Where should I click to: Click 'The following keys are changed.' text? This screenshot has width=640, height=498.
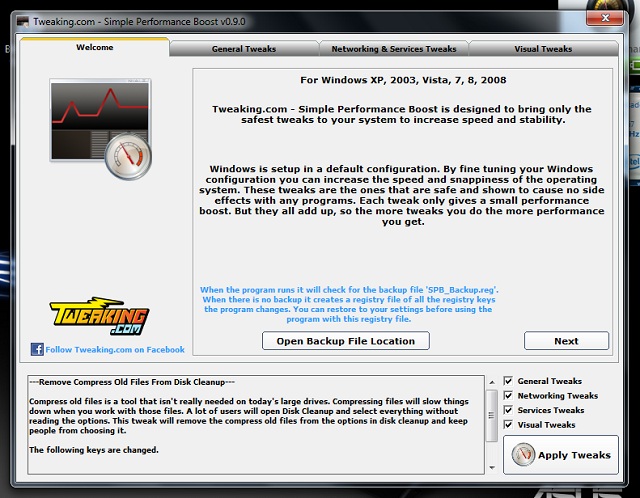tap(94, 450)
